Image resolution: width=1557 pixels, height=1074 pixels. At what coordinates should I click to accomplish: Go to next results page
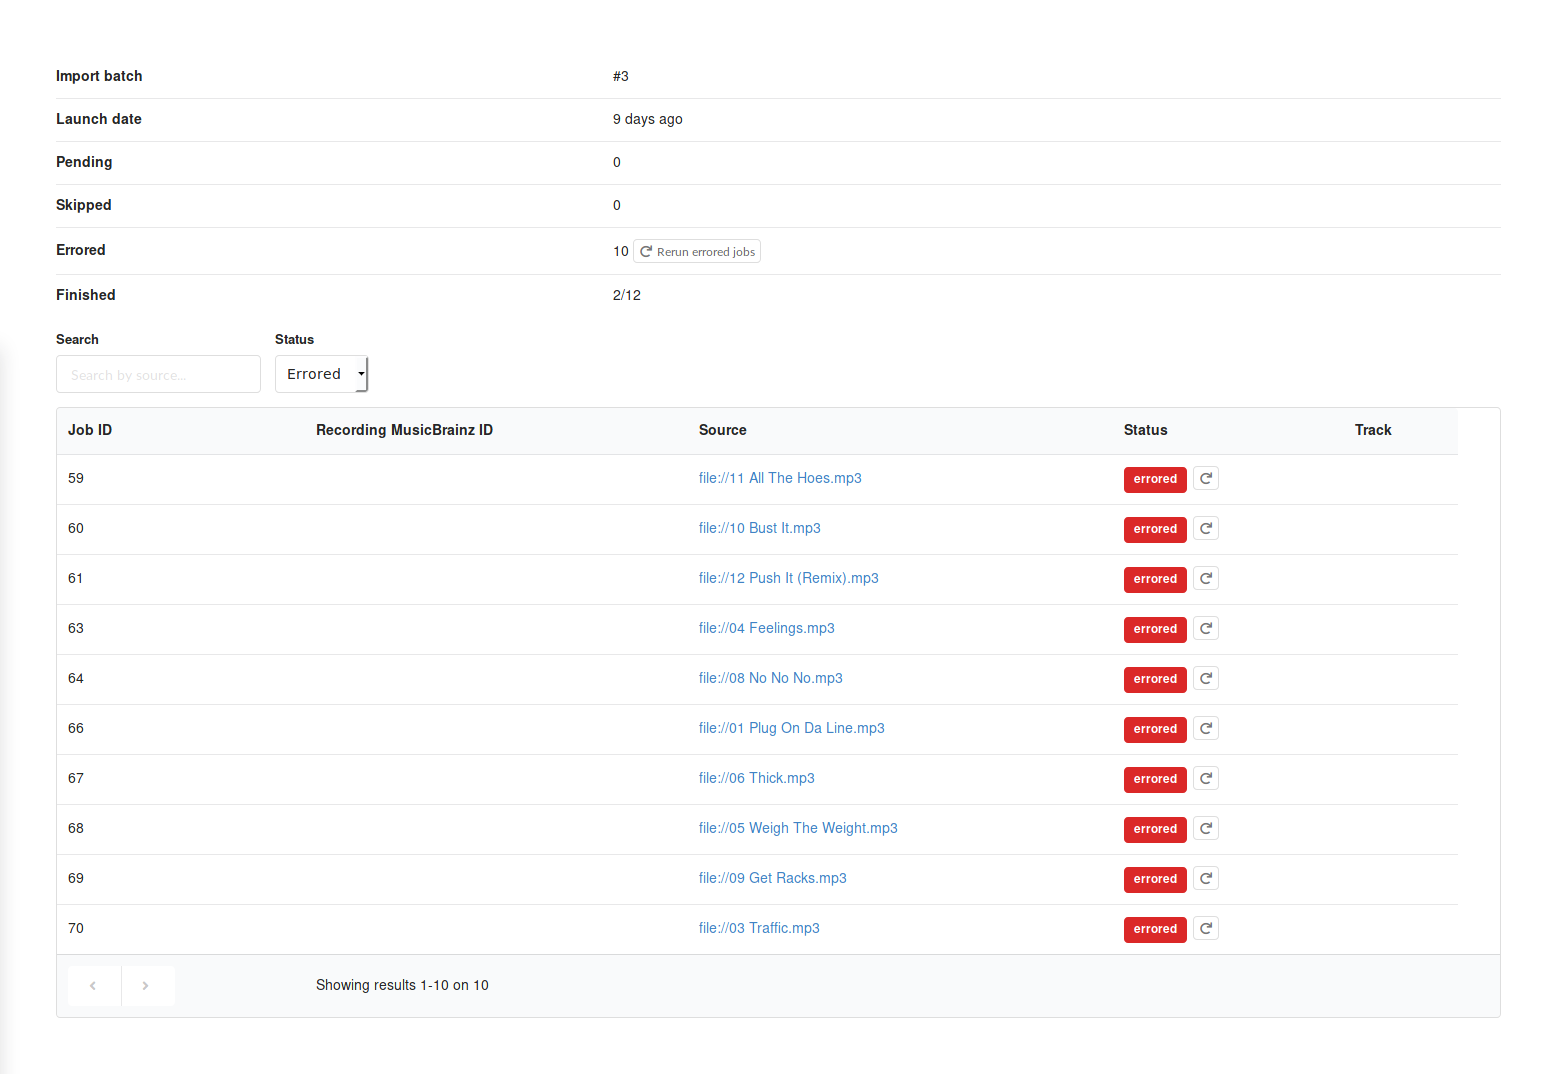pyautogui.click(x=148, y=986)
